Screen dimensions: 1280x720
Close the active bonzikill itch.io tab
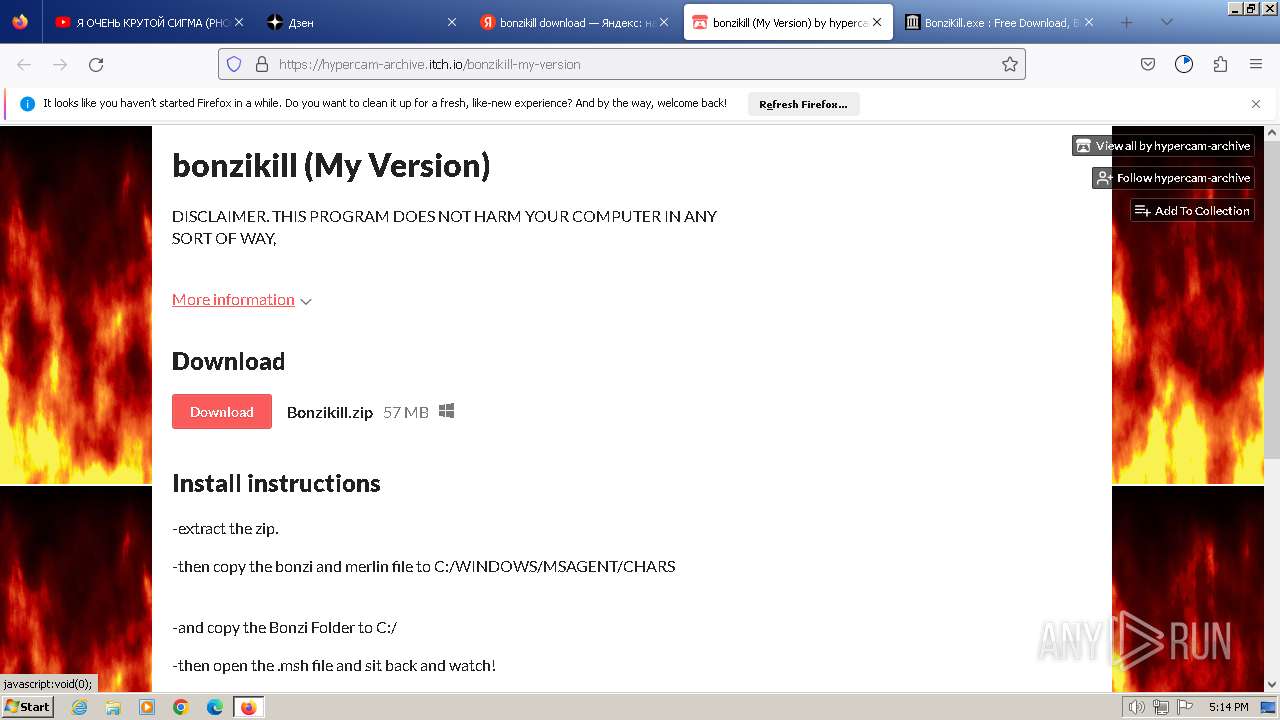coord(877,22)
